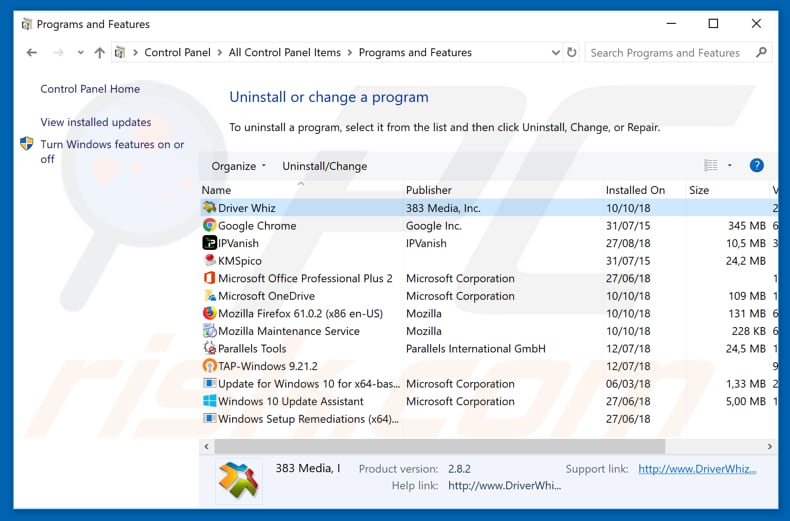
Task: Click the horizontal scrollbar thumb
Action: (440, 446)
